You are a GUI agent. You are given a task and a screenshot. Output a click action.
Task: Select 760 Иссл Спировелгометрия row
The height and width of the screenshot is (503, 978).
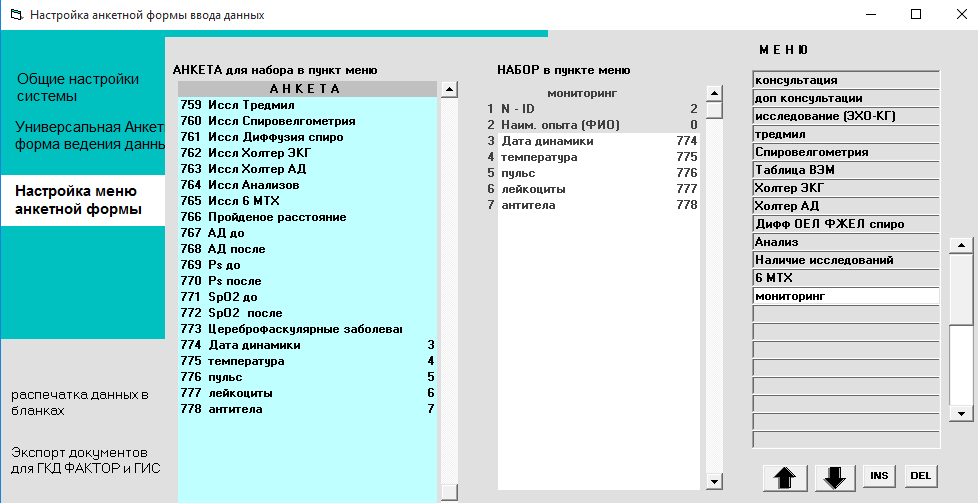click(305, 121)
